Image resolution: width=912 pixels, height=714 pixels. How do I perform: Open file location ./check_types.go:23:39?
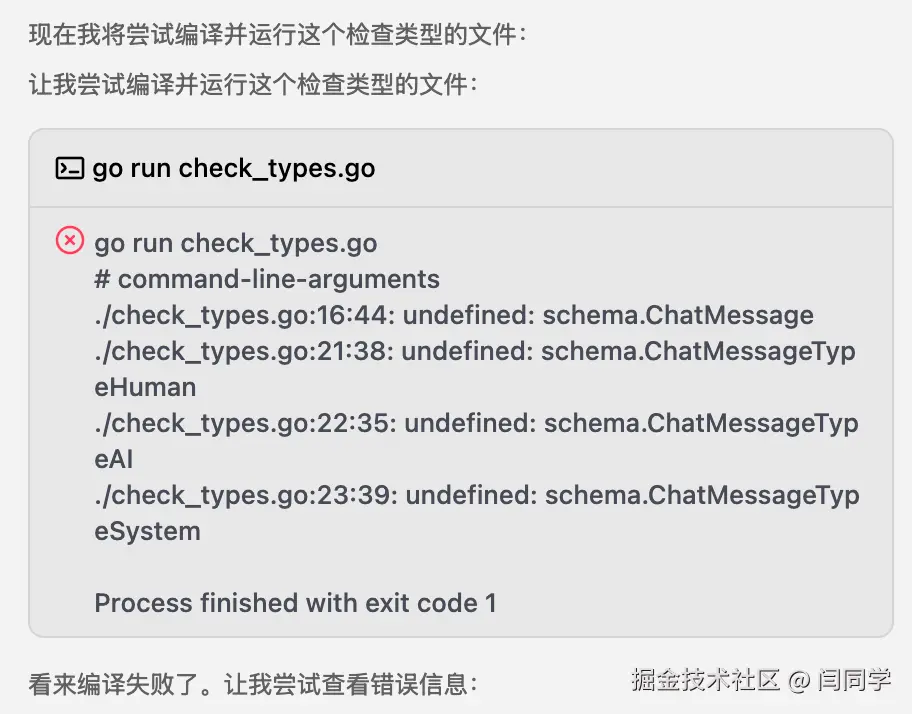pyautogui.click(x=246, y=495)
